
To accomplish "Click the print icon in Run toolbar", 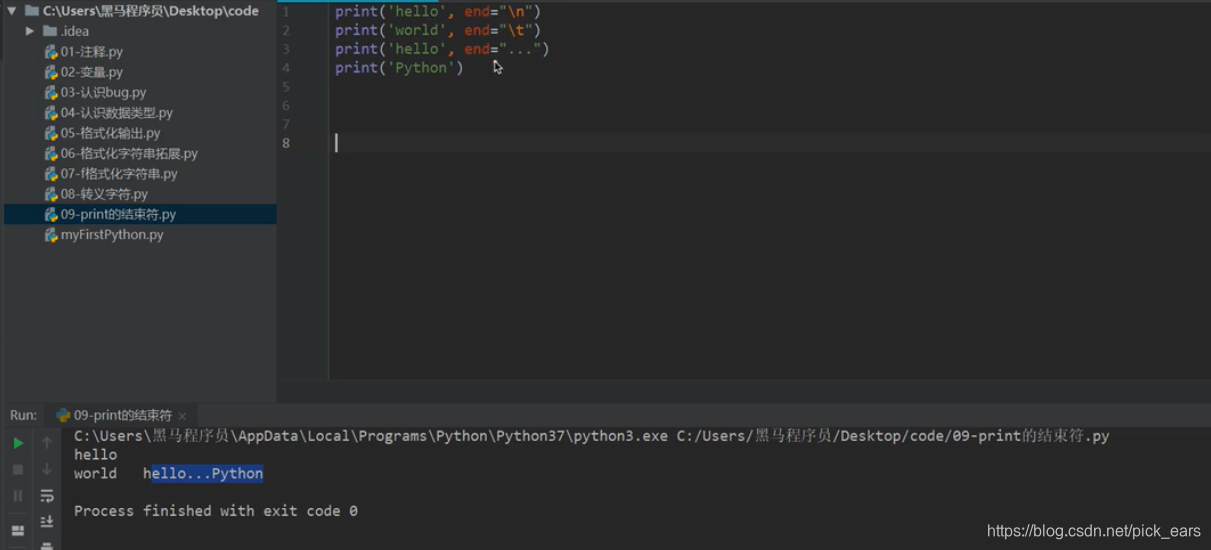I will (x=47, y=545).
